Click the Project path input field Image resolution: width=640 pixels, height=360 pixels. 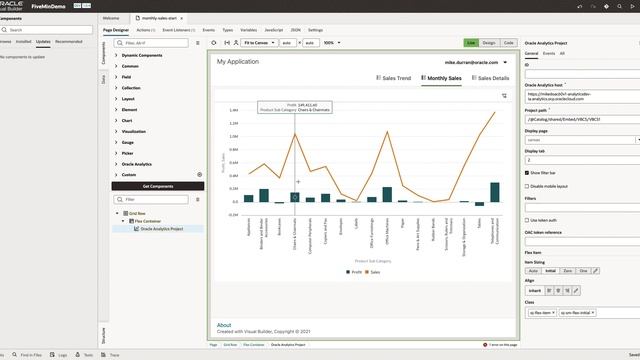[x=582, y=120]
